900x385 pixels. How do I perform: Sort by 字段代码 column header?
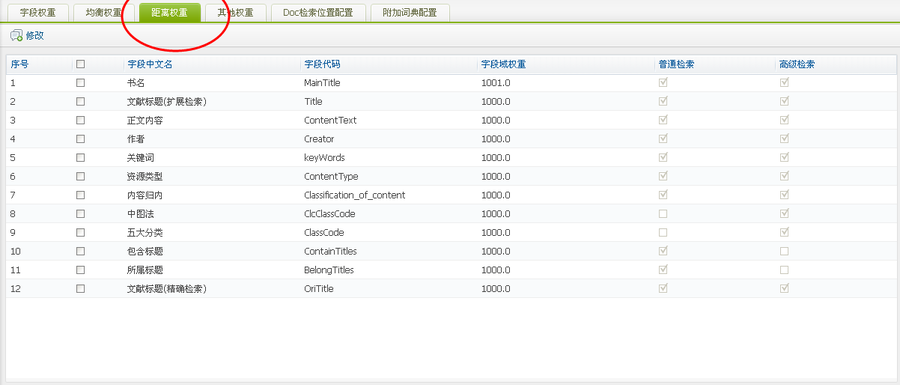click(322, 64)
